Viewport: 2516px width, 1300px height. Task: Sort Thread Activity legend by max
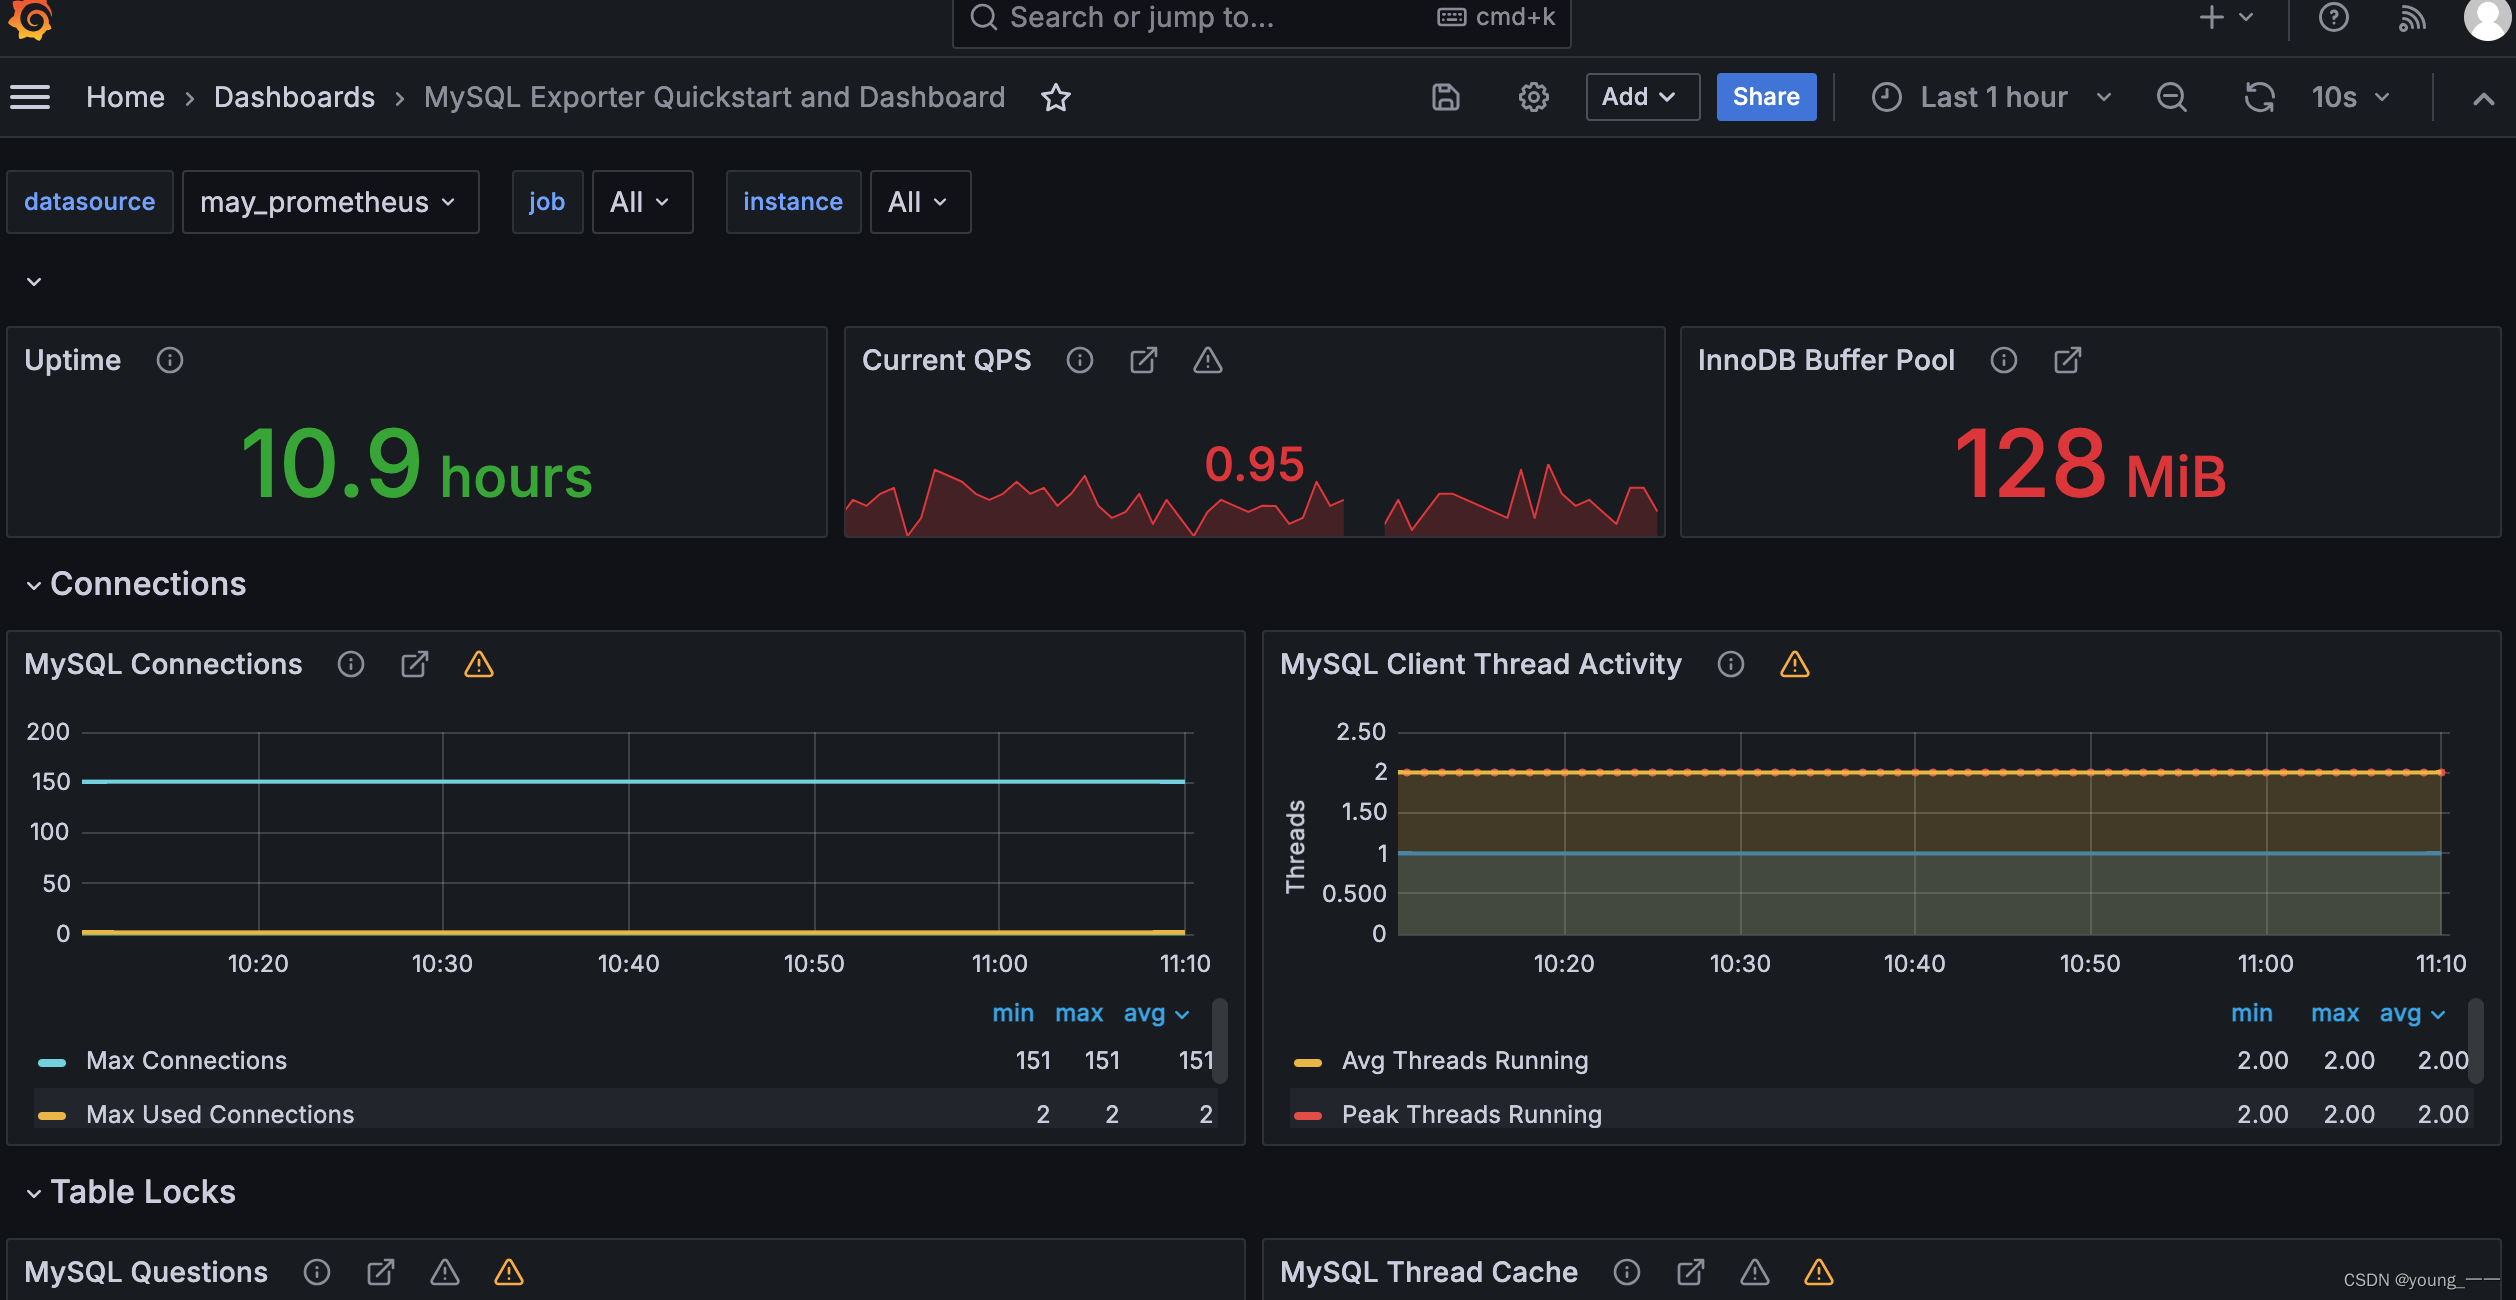[x=2335, y=1013]
